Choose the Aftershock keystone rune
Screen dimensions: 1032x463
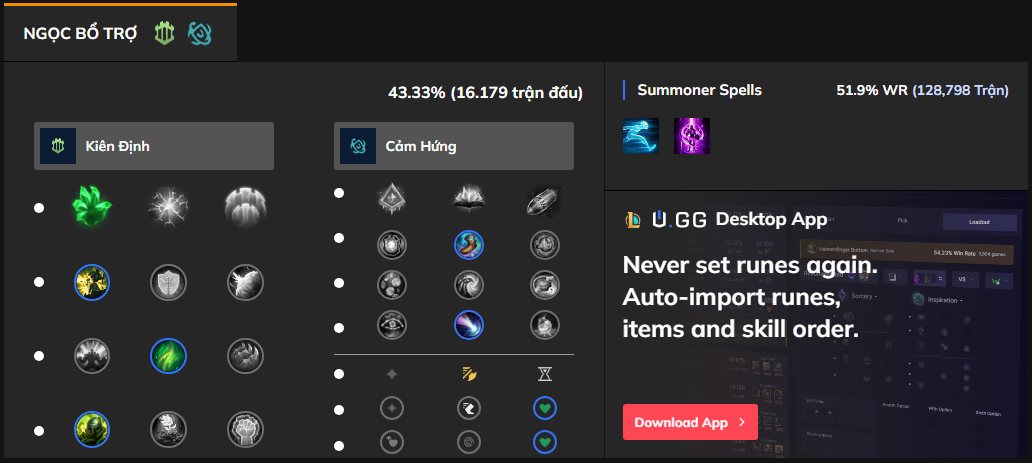[x=168, y=207]
